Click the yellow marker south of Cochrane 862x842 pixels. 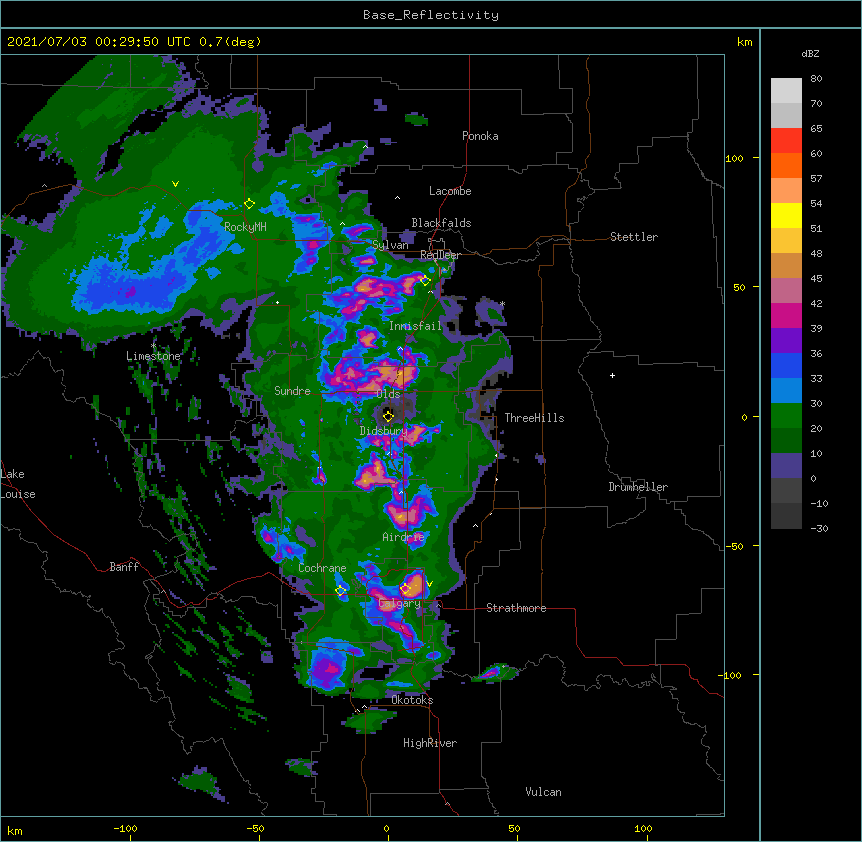click(x=341, y=591)
